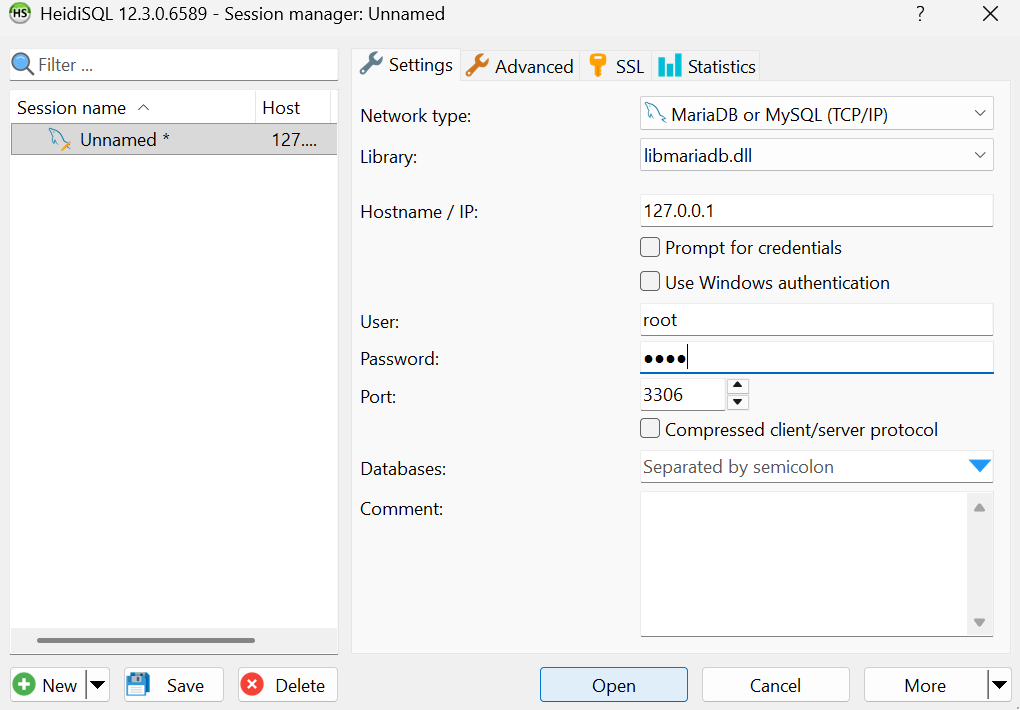
Task: Click the help question mark in title bar
Action: 920,14
